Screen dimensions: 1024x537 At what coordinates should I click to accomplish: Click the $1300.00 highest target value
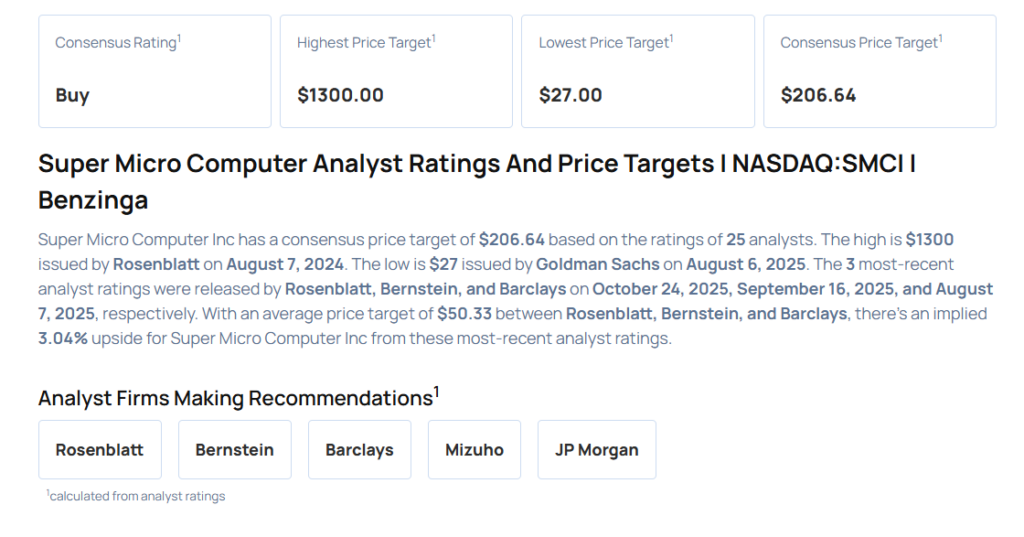340,96
